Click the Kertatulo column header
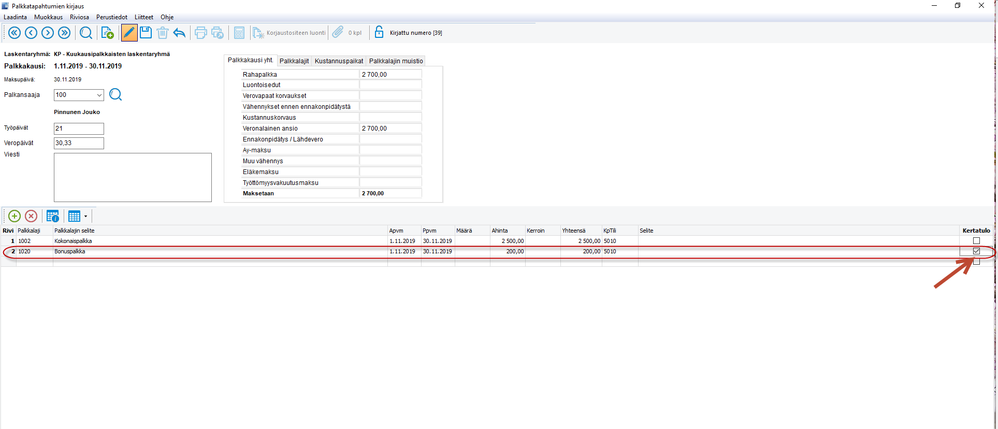The width and height of the screenshot is (998, 429). click(976, 230)
